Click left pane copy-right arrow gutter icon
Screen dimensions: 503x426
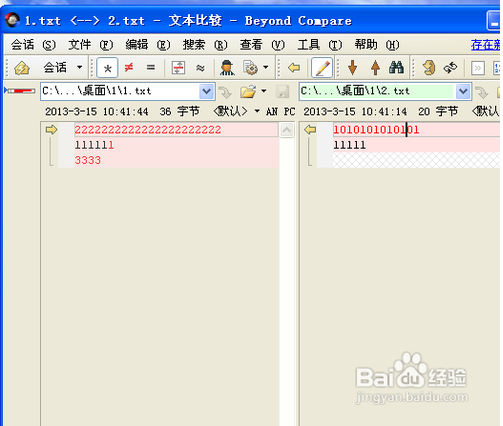tap(51, 129)
